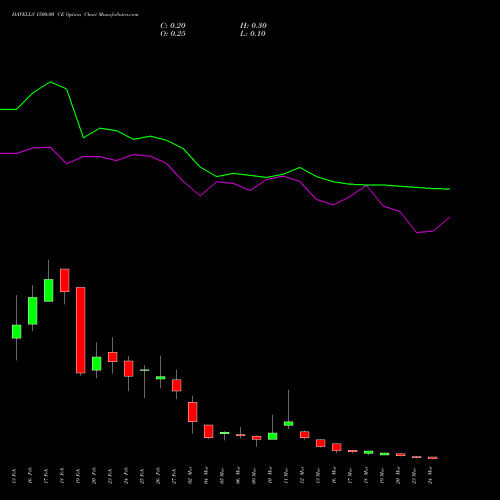Click the red candle above 16 Mar

pyautogui.click(x=337, y=447)
